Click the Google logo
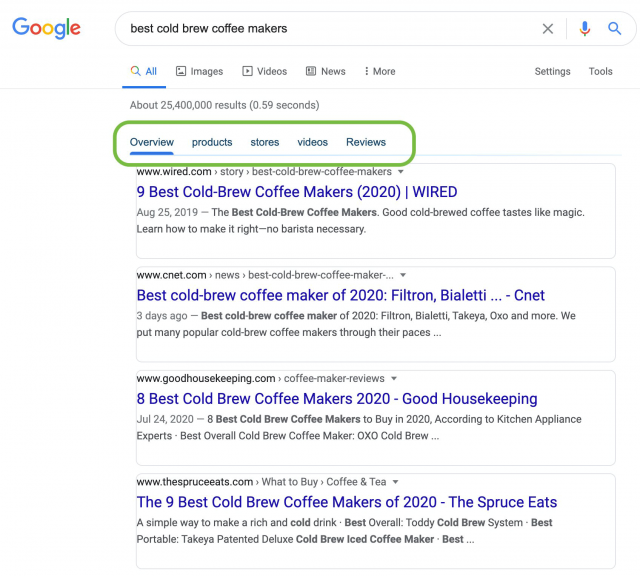The image size is (640, 576). [x=46, y=28]
